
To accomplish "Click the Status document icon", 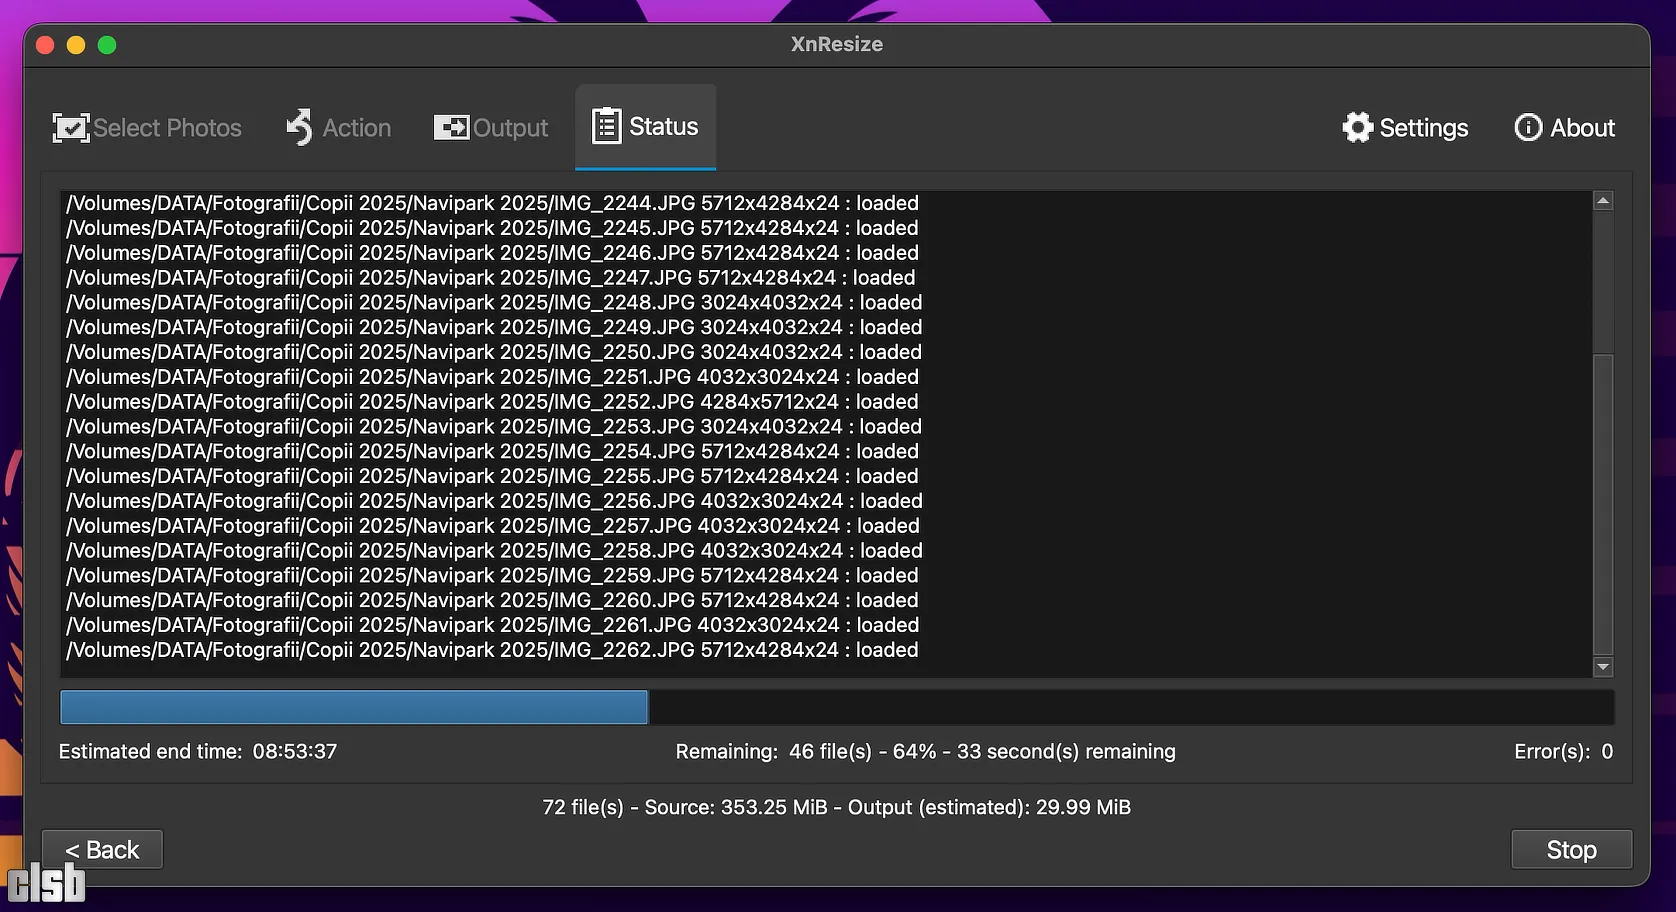I will (x=606, y=127).
